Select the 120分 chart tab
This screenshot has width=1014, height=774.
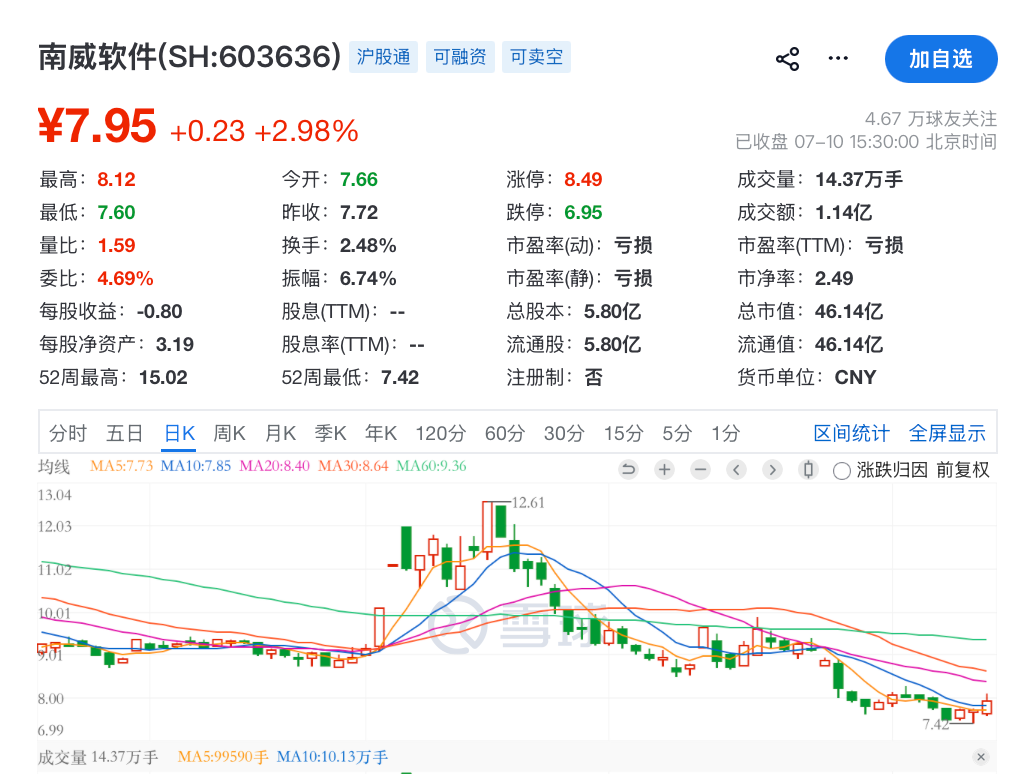440,433
